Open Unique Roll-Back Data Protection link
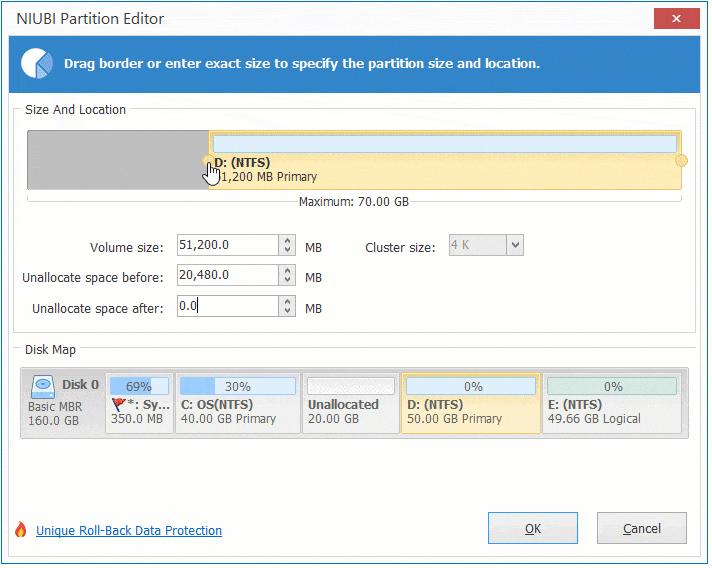The width and height of the screenshot is (712, 568). click(129, 531)
